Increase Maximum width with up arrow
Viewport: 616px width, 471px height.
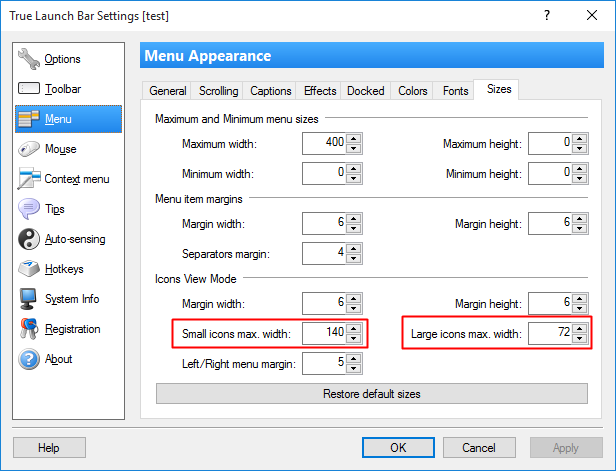click(354, 139)
